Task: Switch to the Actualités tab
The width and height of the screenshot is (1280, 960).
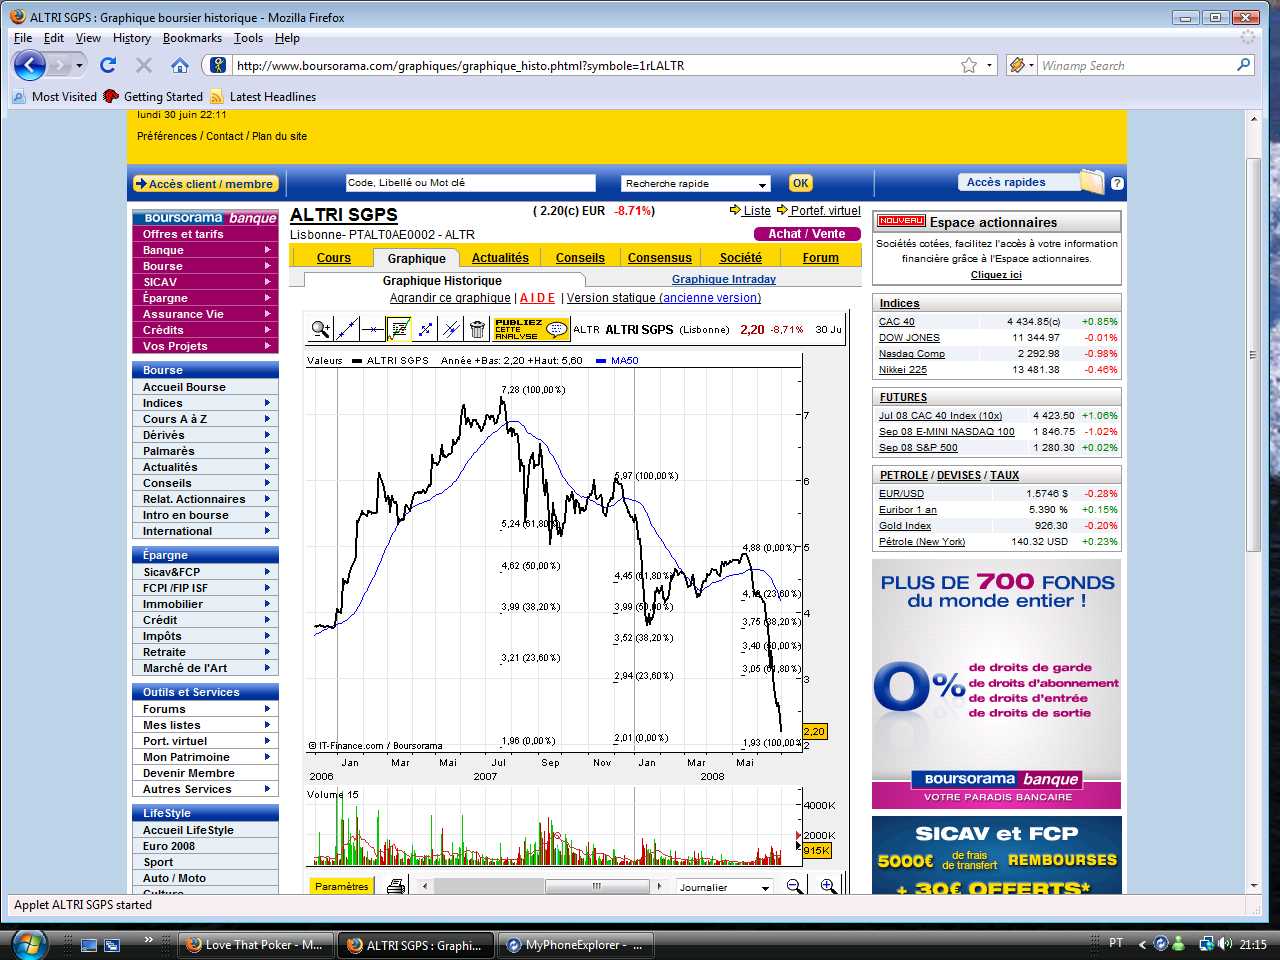Action: coord(500,258)
